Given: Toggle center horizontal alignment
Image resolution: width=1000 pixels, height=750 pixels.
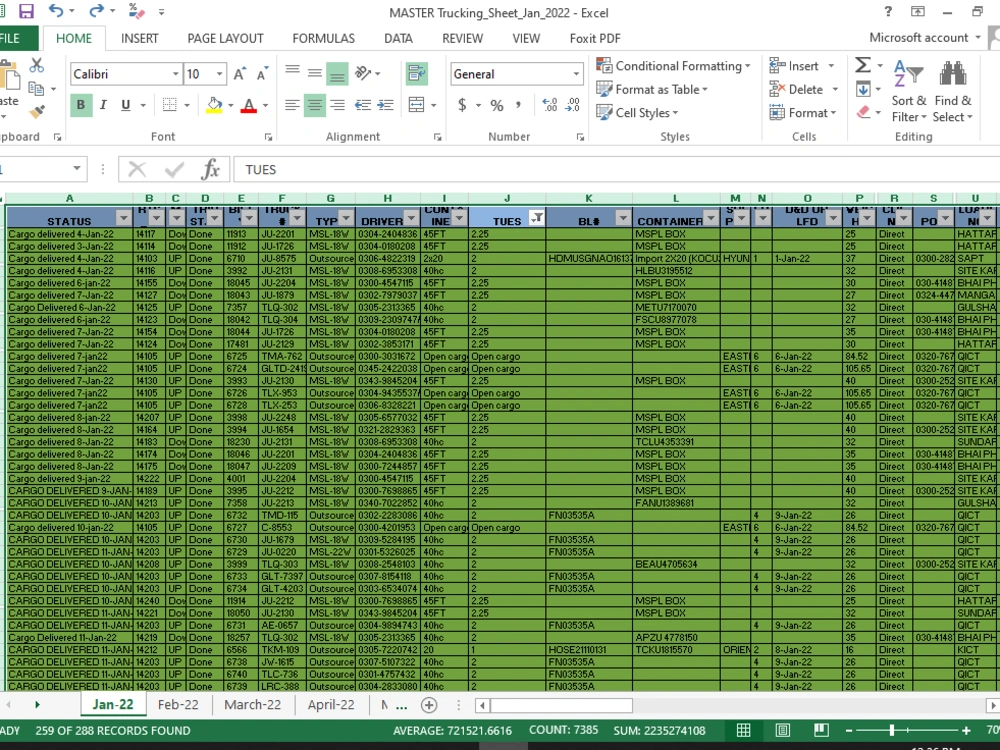Looking at the screenshot, I should click(x=314, y=105).
